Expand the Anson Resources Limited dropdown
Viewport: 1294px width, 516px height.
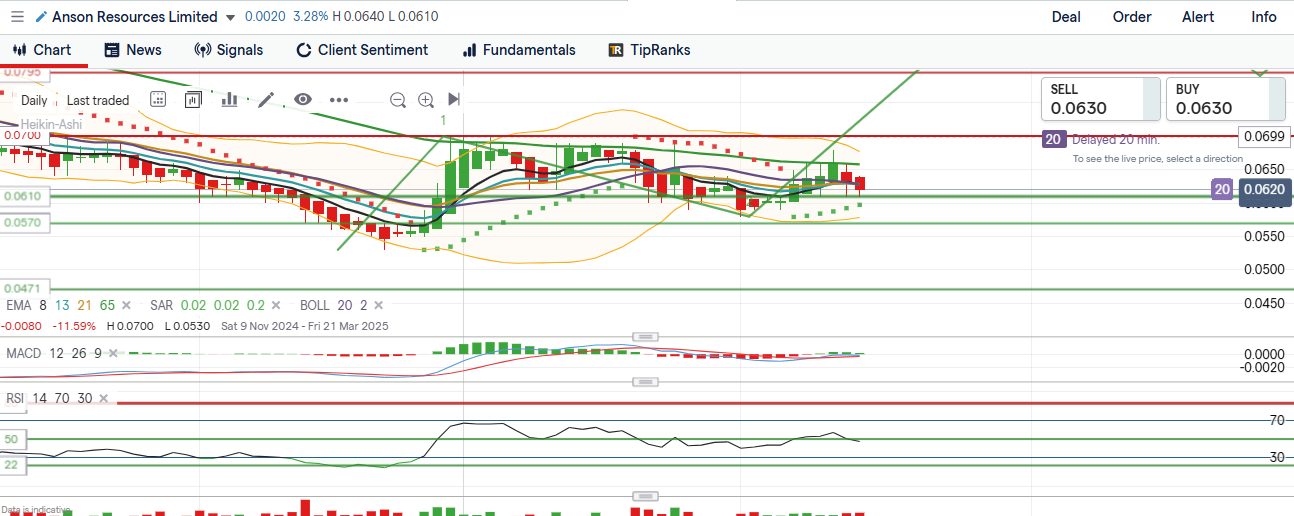pos(231,18)
